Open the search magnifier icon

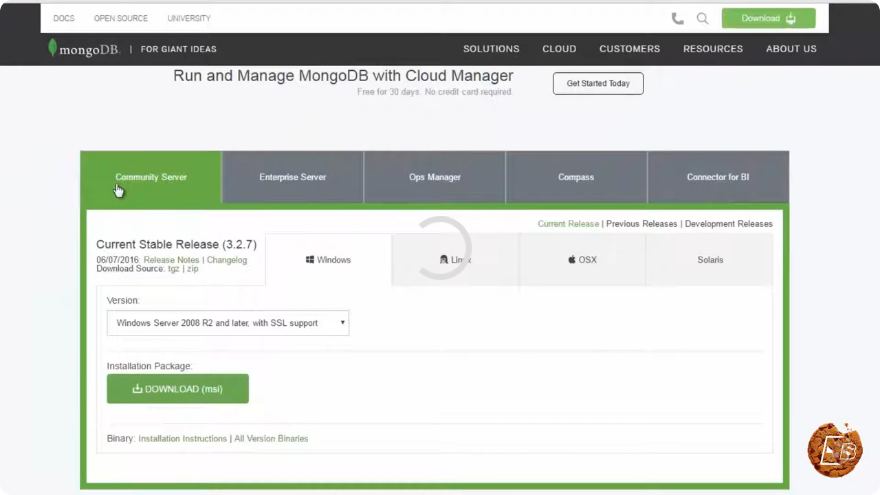[702, 19]
